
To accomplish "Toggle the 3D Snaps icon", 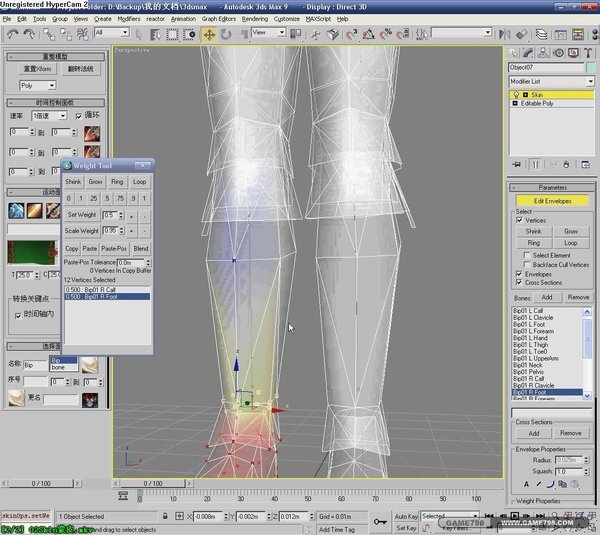I will (351, 34).
